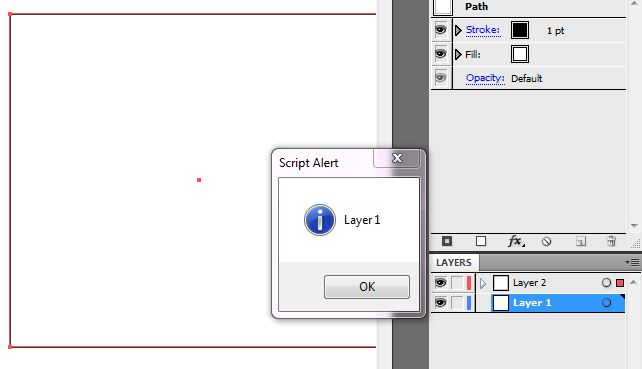This screenshot has width=642, height=369.
Task: Select the LAYERS panel tab
Action: 454,263
